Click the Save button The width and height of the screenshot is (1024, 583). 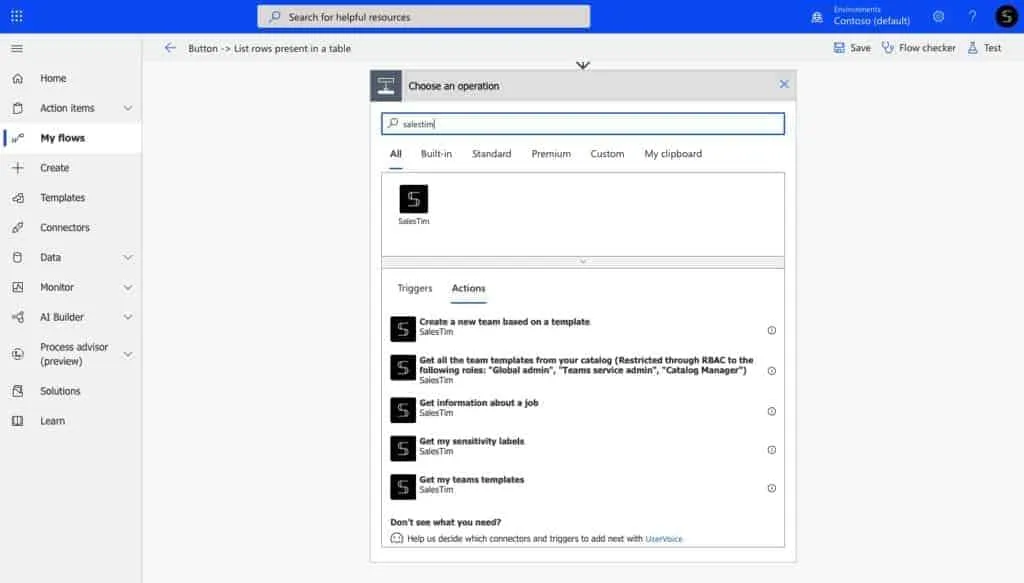[852, 48]
